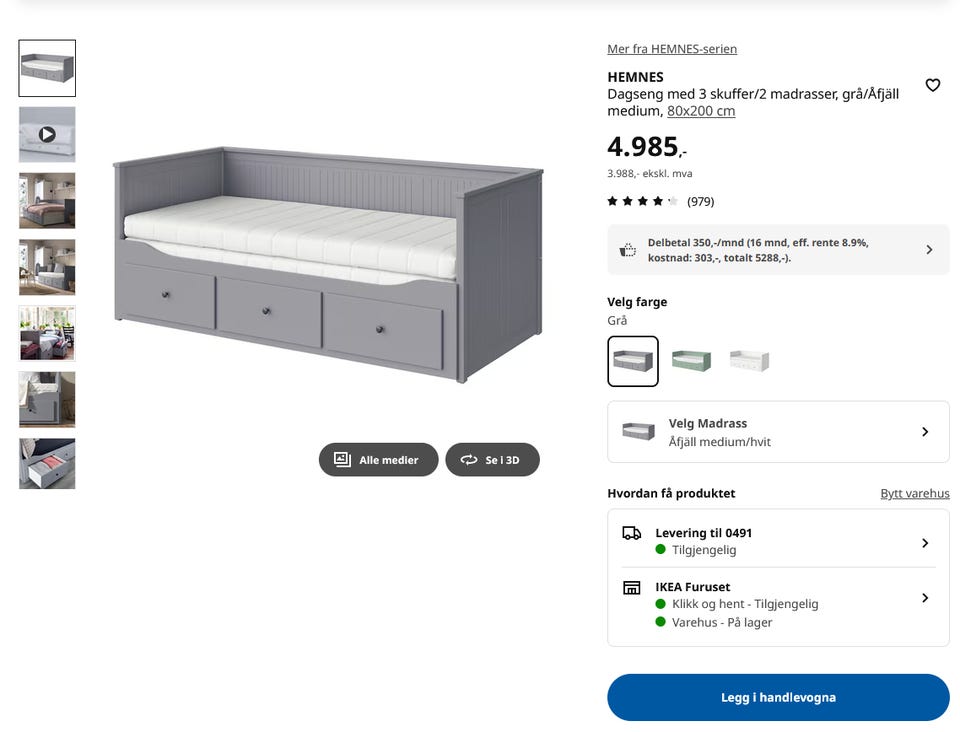The image size is (960, 732).
Task: Click the delivery truck icon
Action: point(631,533)
